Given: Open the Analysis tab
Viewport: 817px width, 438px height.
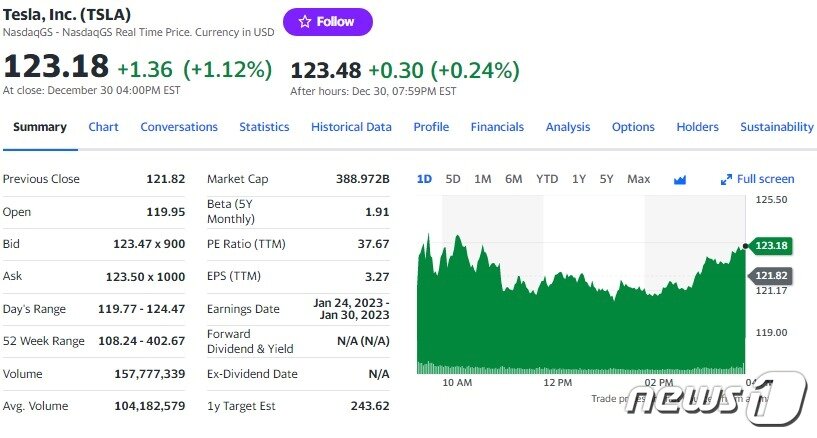Looking at the screenshot, I should click(568, 127).
